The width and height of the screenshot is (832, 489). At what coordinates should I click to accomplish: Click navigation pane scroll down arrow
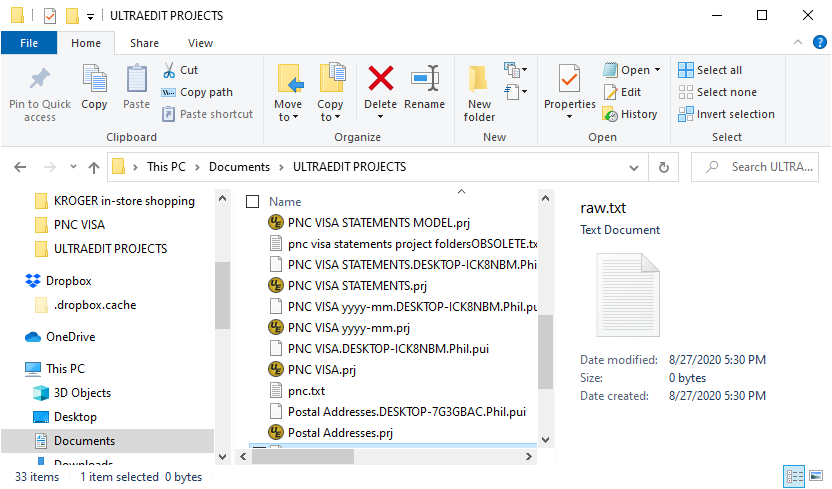(223, 457)
